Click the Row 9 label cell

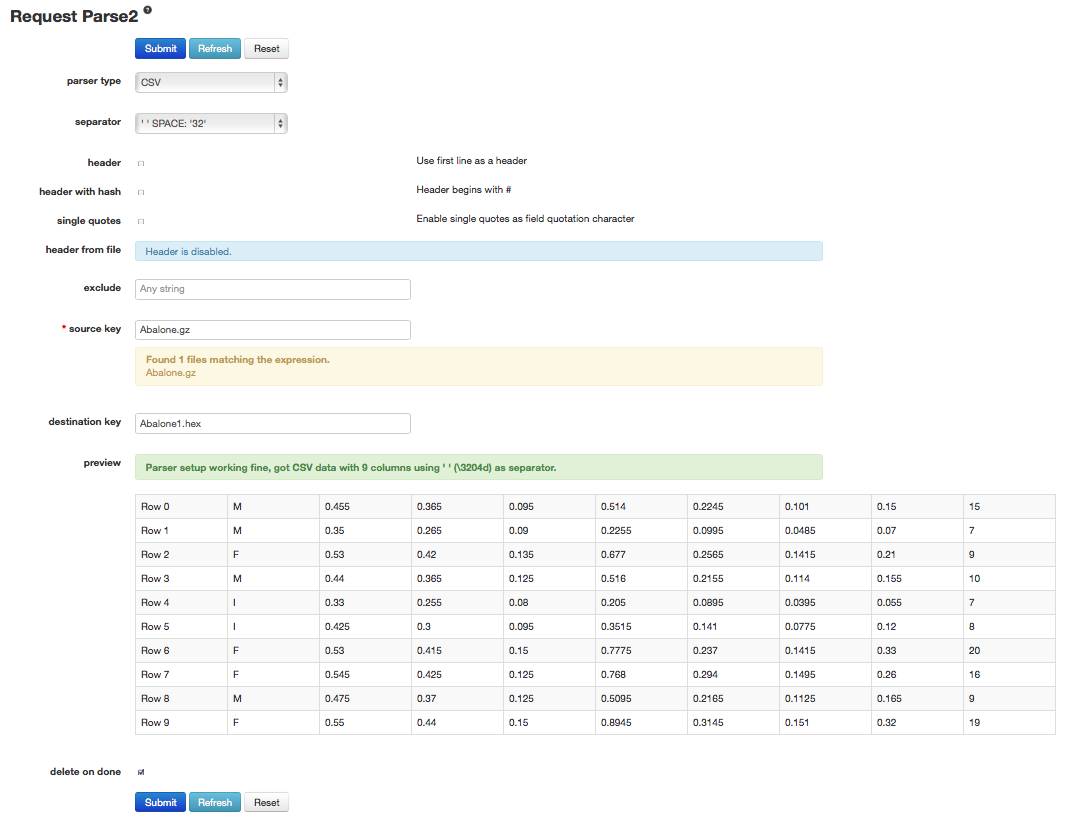click(x=180, y=723)
